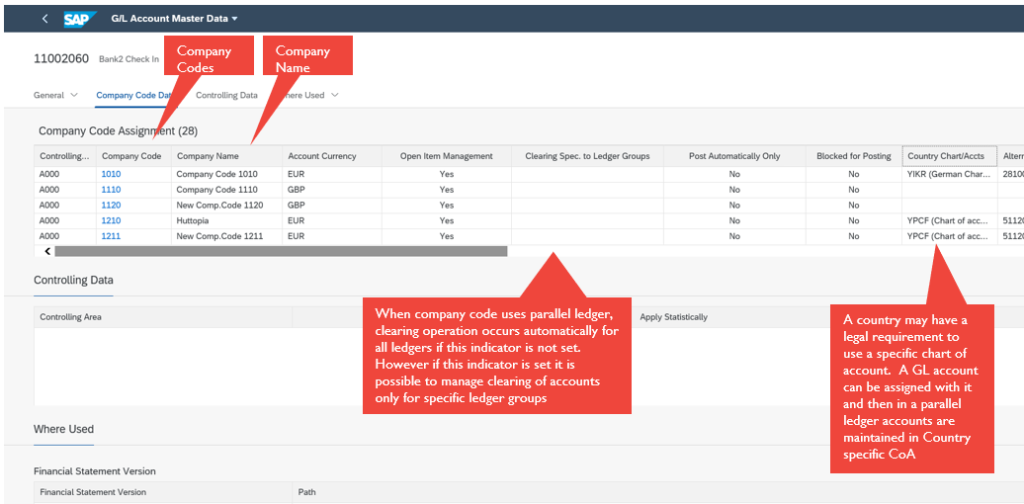
Task: Select the Huttopia company name cell
Action: (227, 221)
